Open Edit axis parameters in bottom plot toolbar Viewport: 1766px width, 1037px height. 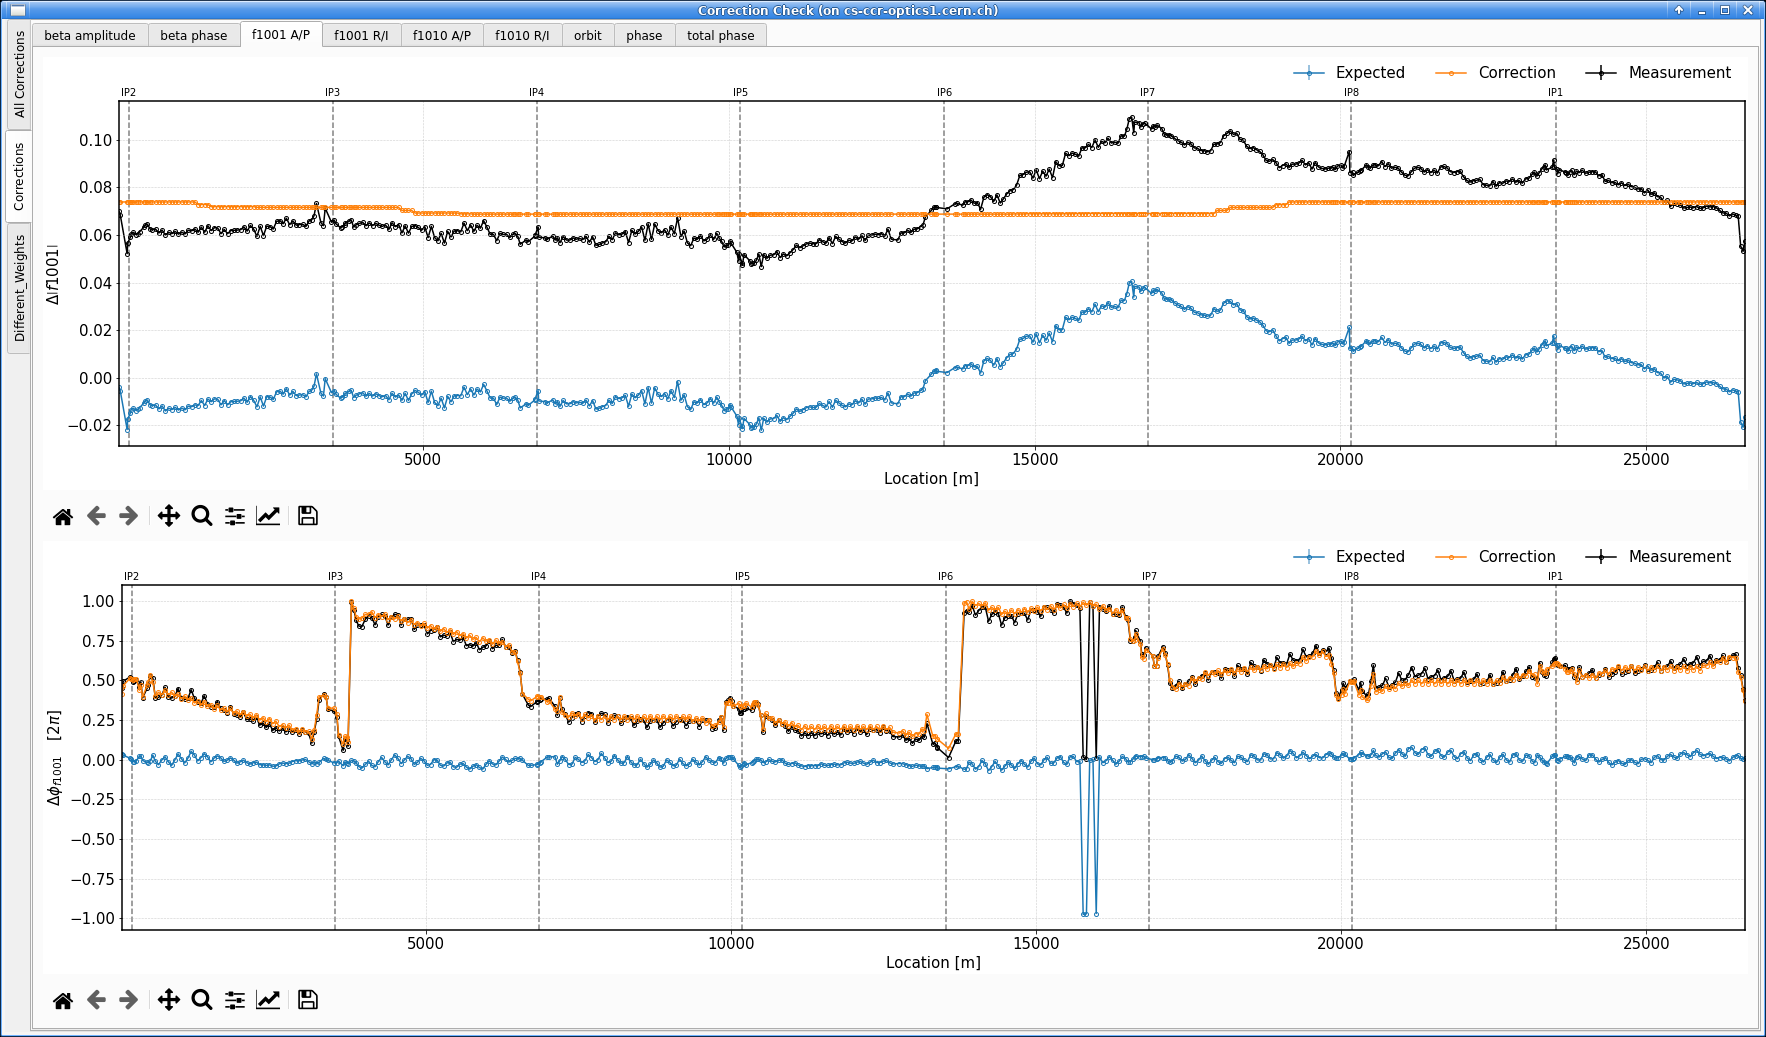click(x=268, y=1000)
